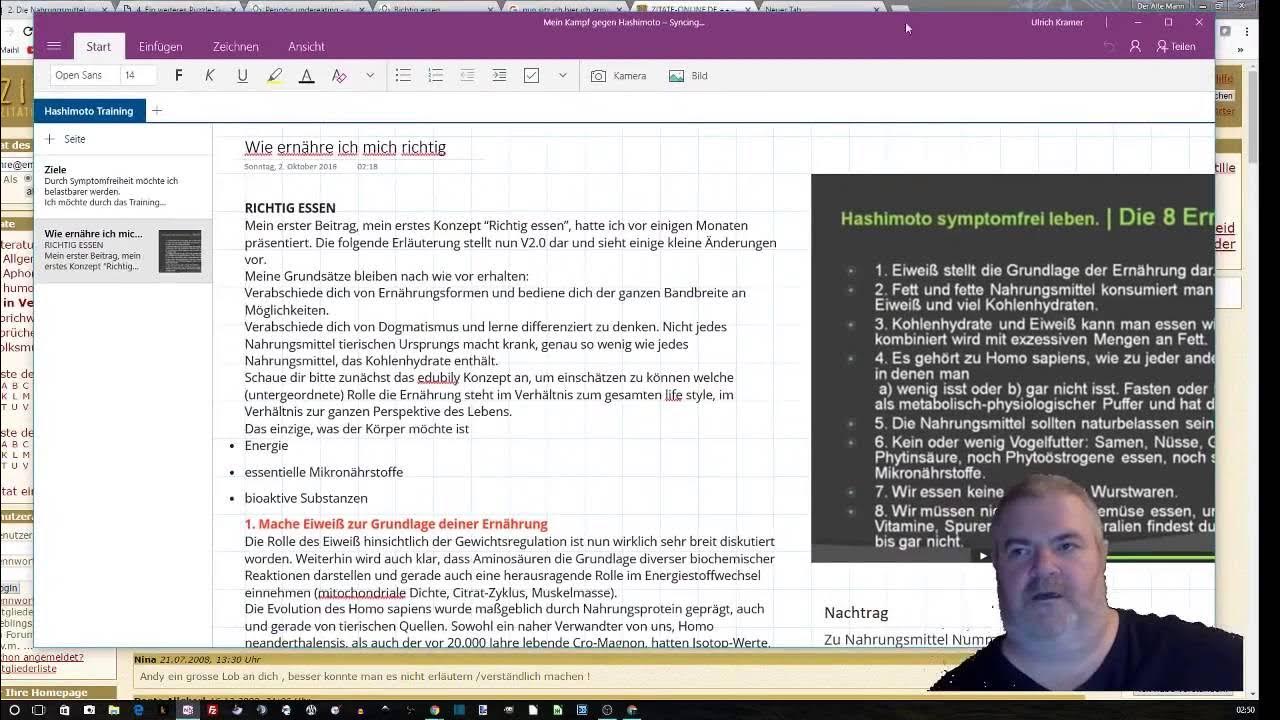Add a new section with plus icon
This screenshot has width=1280, height=720.
point(157,111)
